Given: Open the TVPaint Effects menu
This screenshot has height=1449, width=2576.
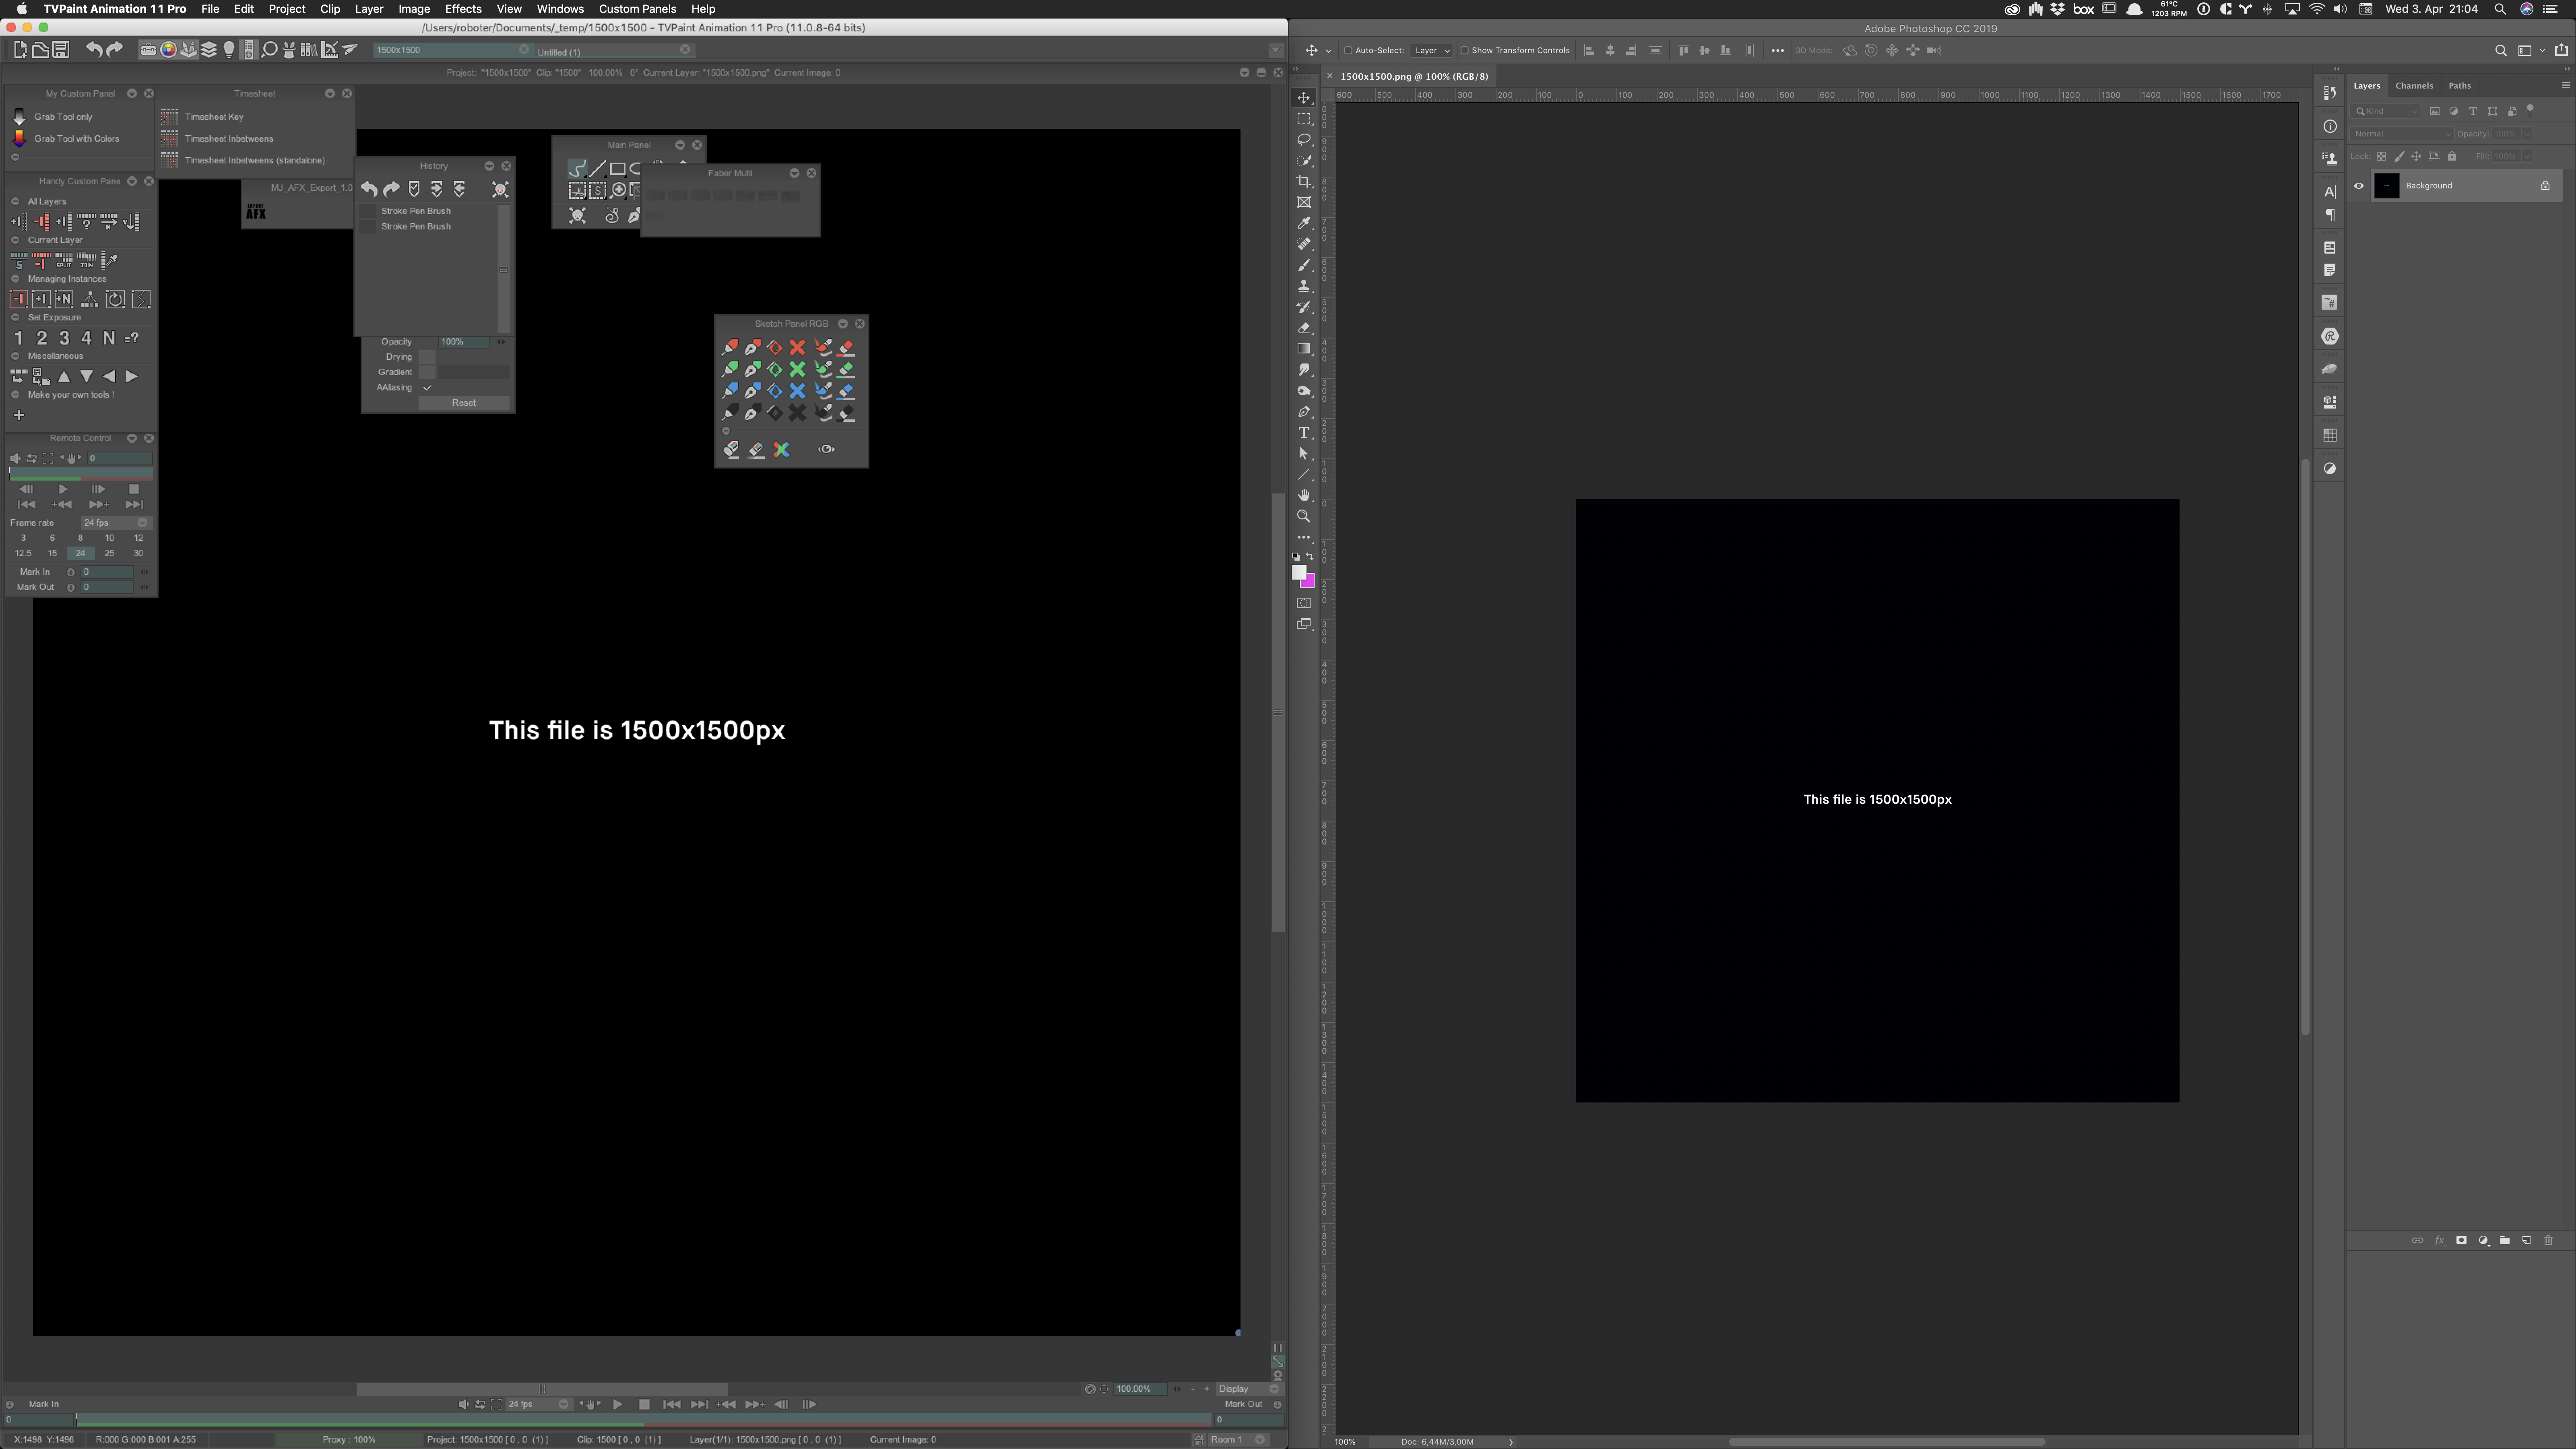Looking at the screenshot, I should coord(463,9).
